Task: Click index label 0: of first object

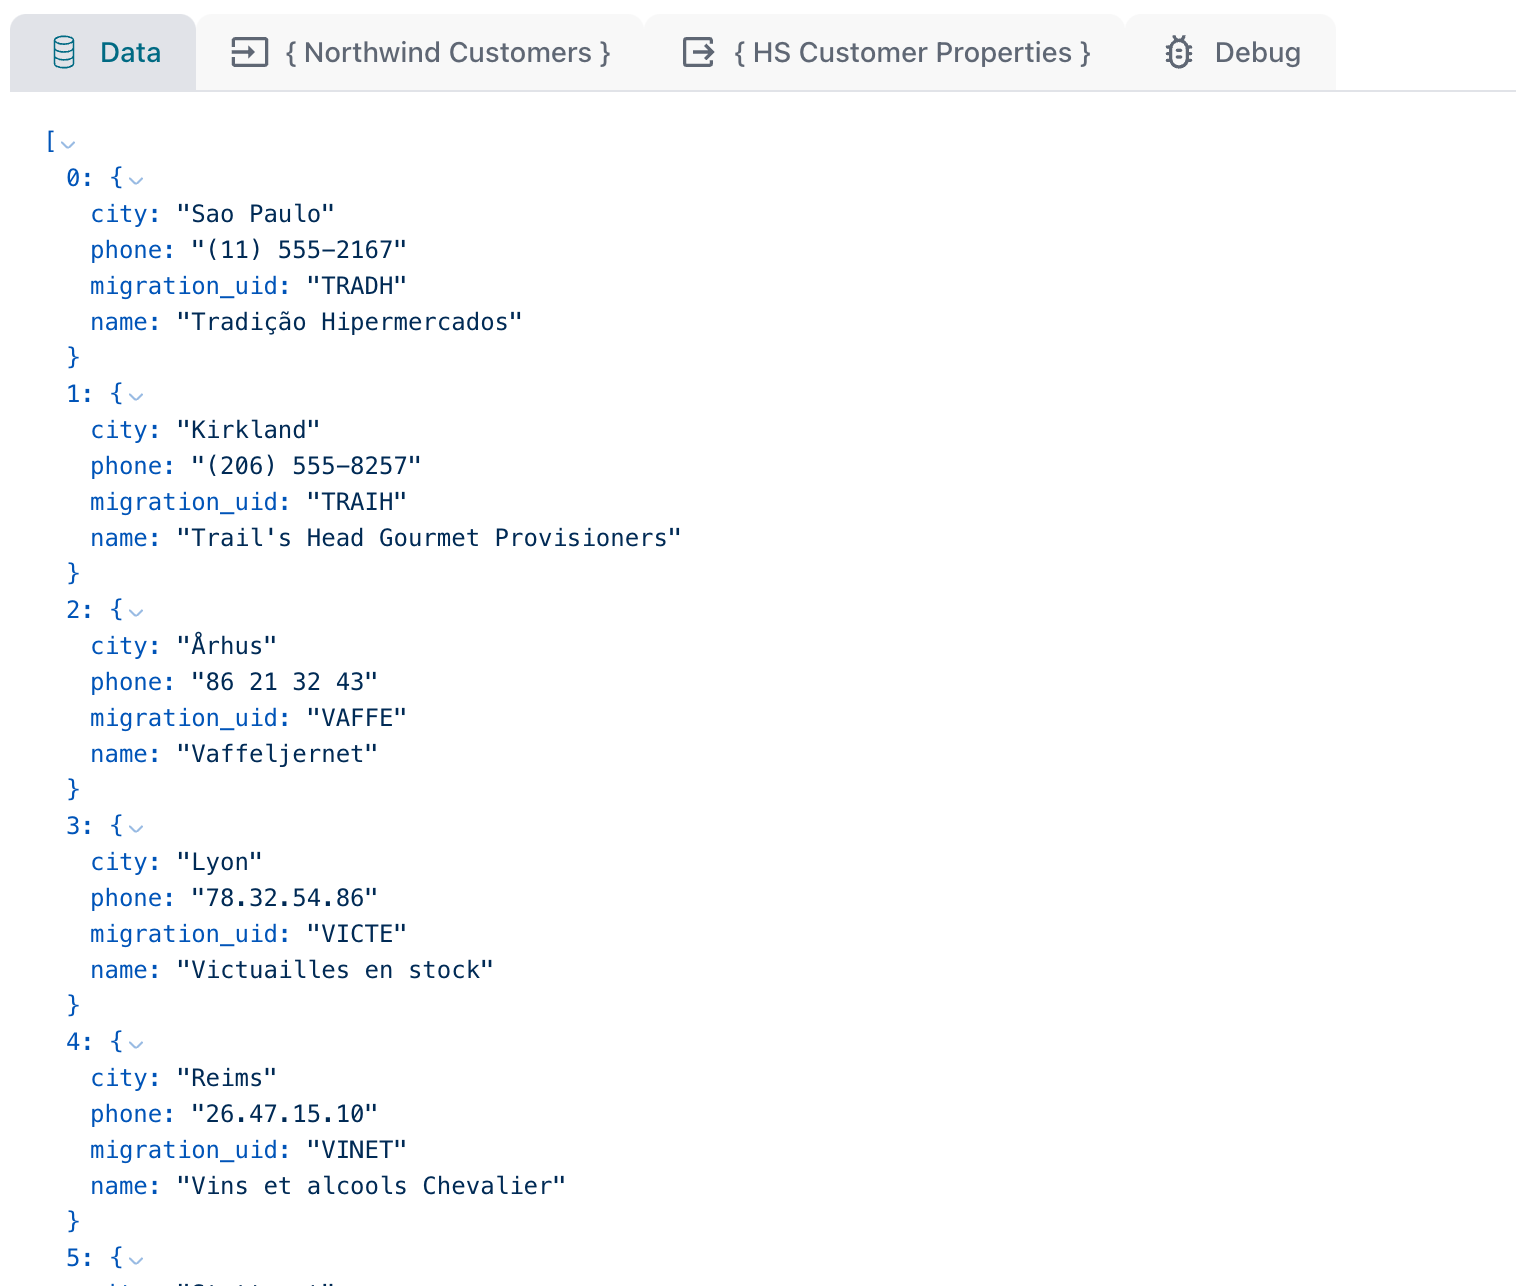Action: pos(80,178)
